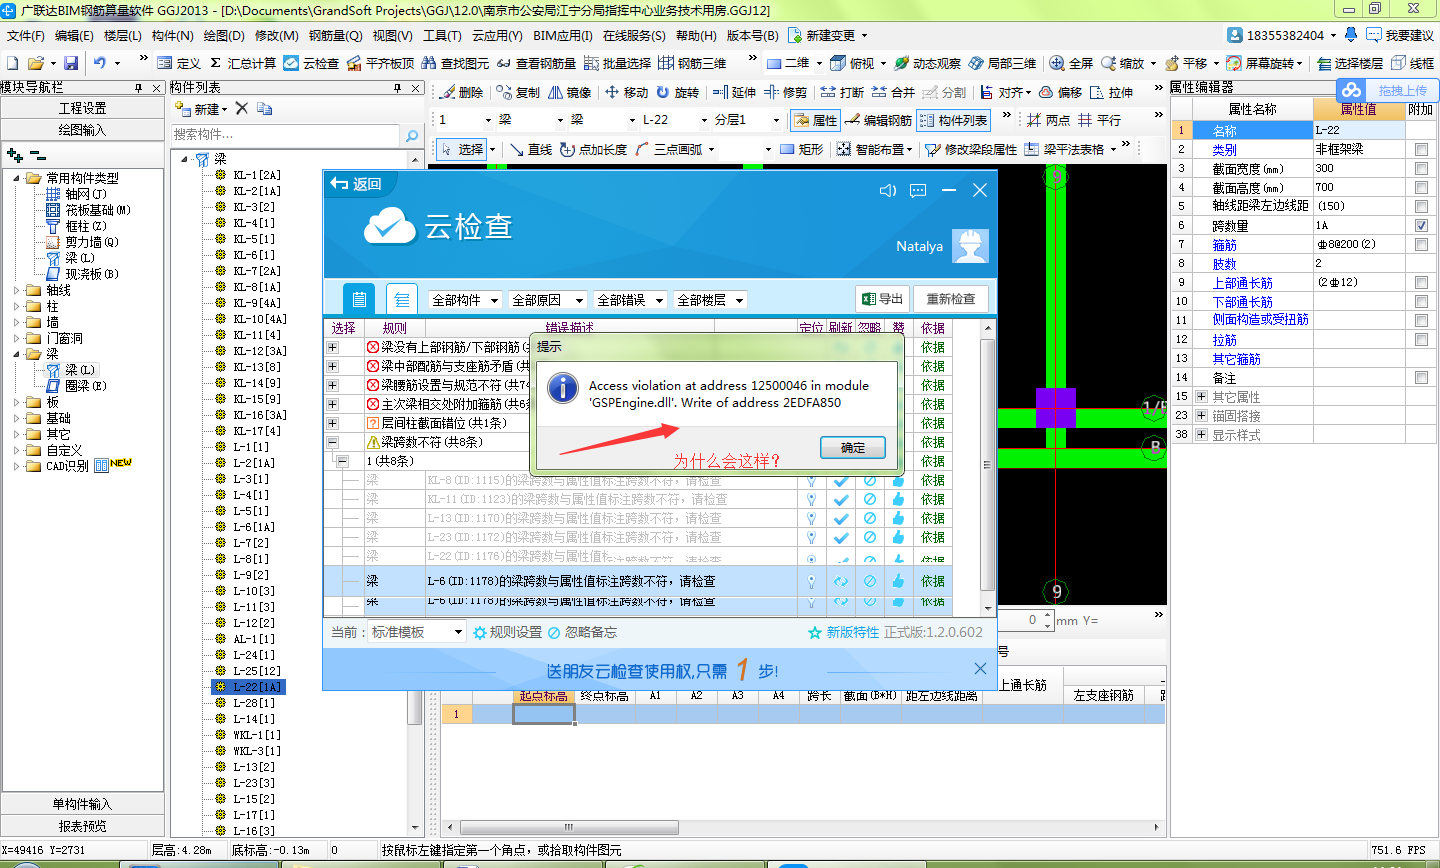
Task: Click the undo arrow icon
Action: [x=99, y=63]
